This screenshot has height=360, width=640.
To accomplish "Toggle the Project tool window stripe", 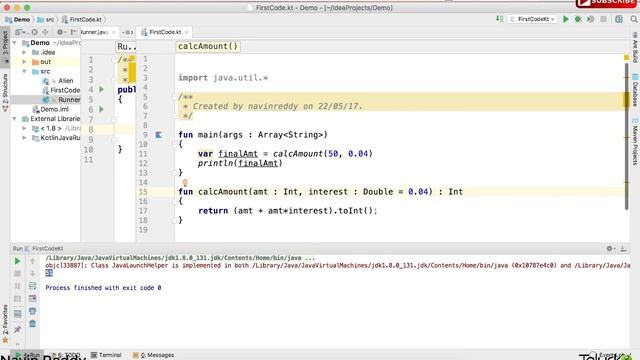I will 5,46.
